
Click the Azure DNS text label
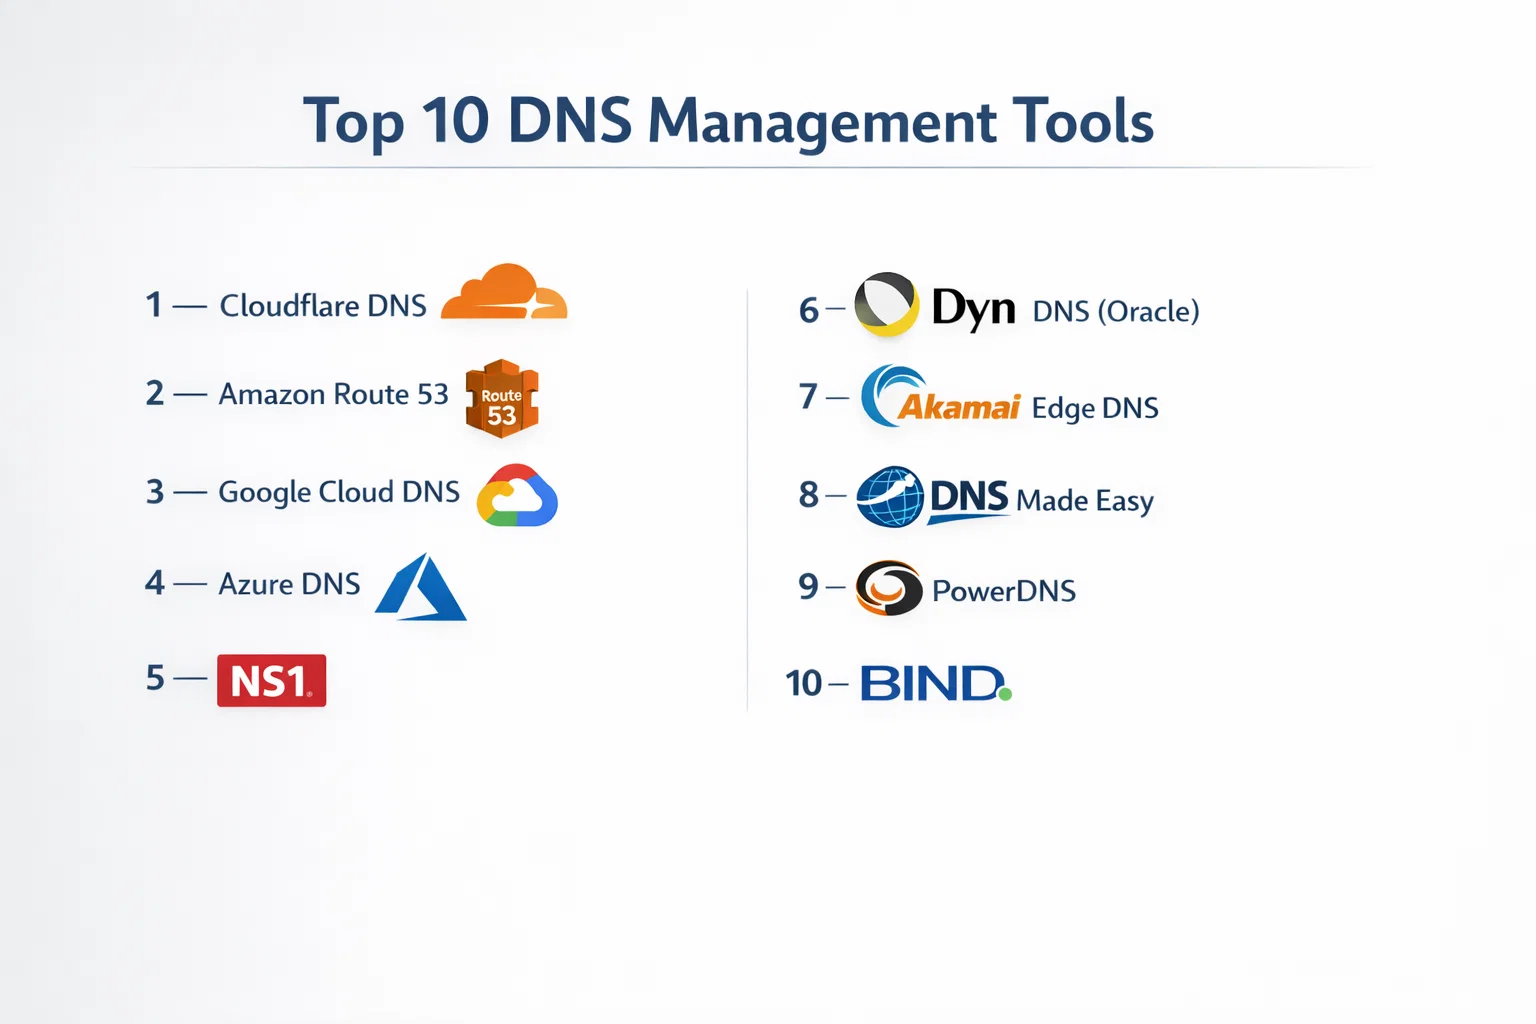289,584
